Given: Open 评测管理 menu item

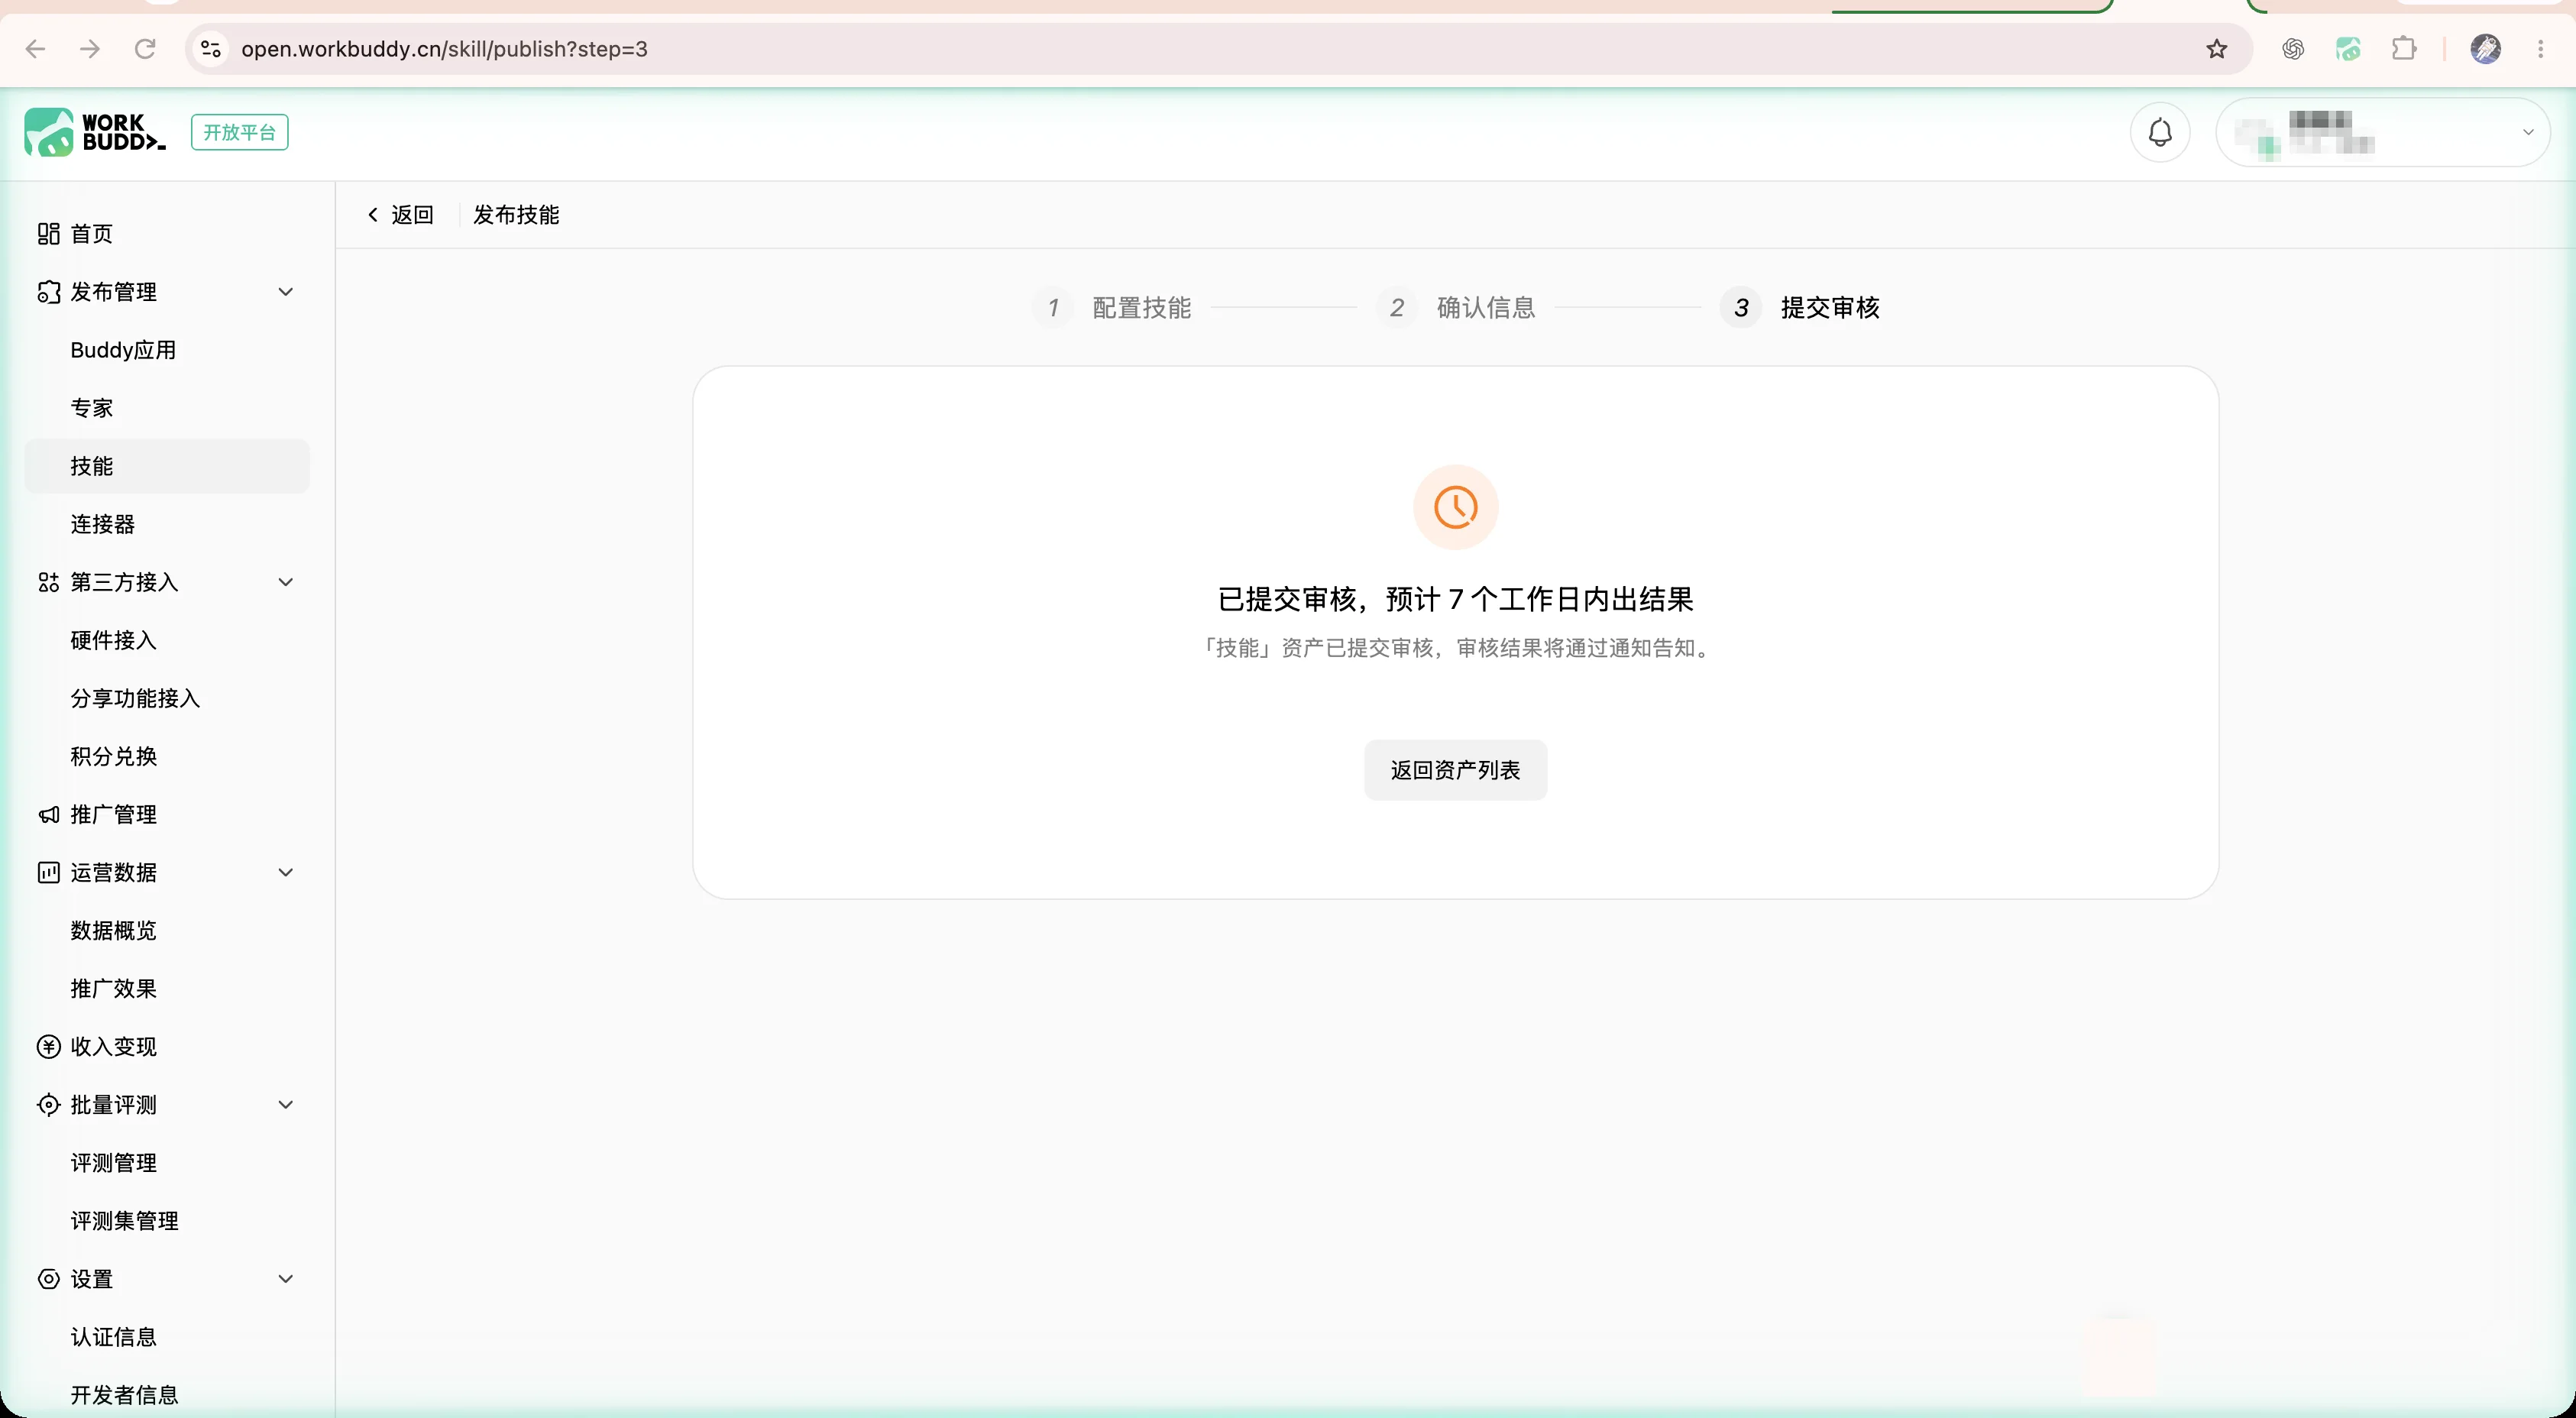Looking at the screenshot, I should 167,1163.
